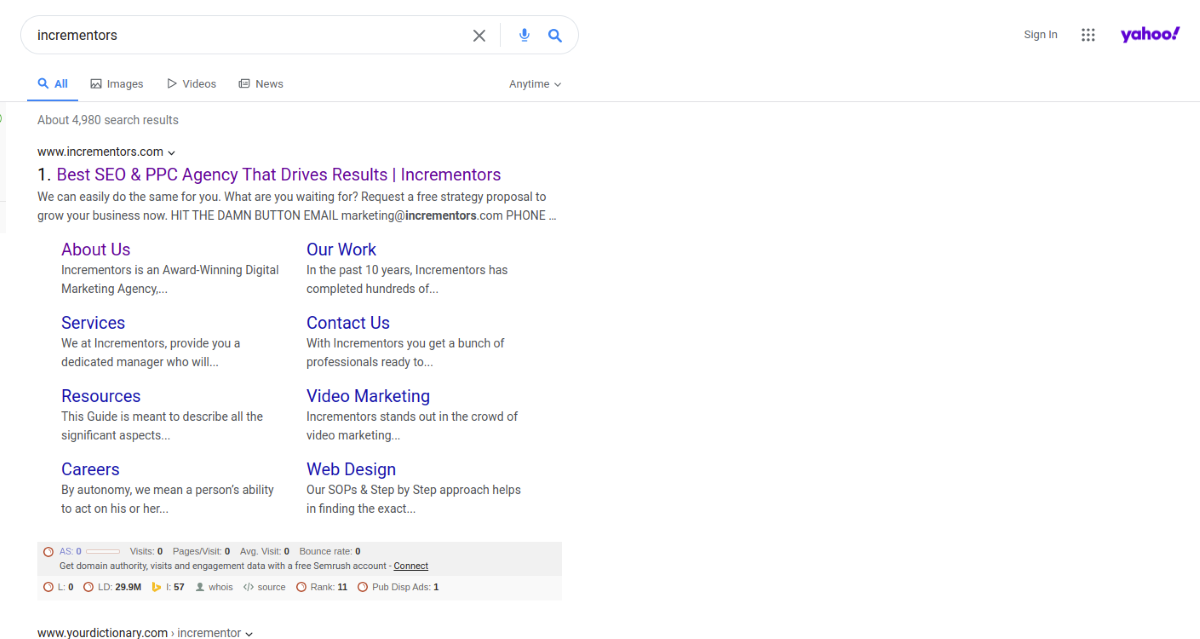The width and height of the screenshot is (1200, 639).
Task: Switch to the Videos tab
Action: point(192,84)
